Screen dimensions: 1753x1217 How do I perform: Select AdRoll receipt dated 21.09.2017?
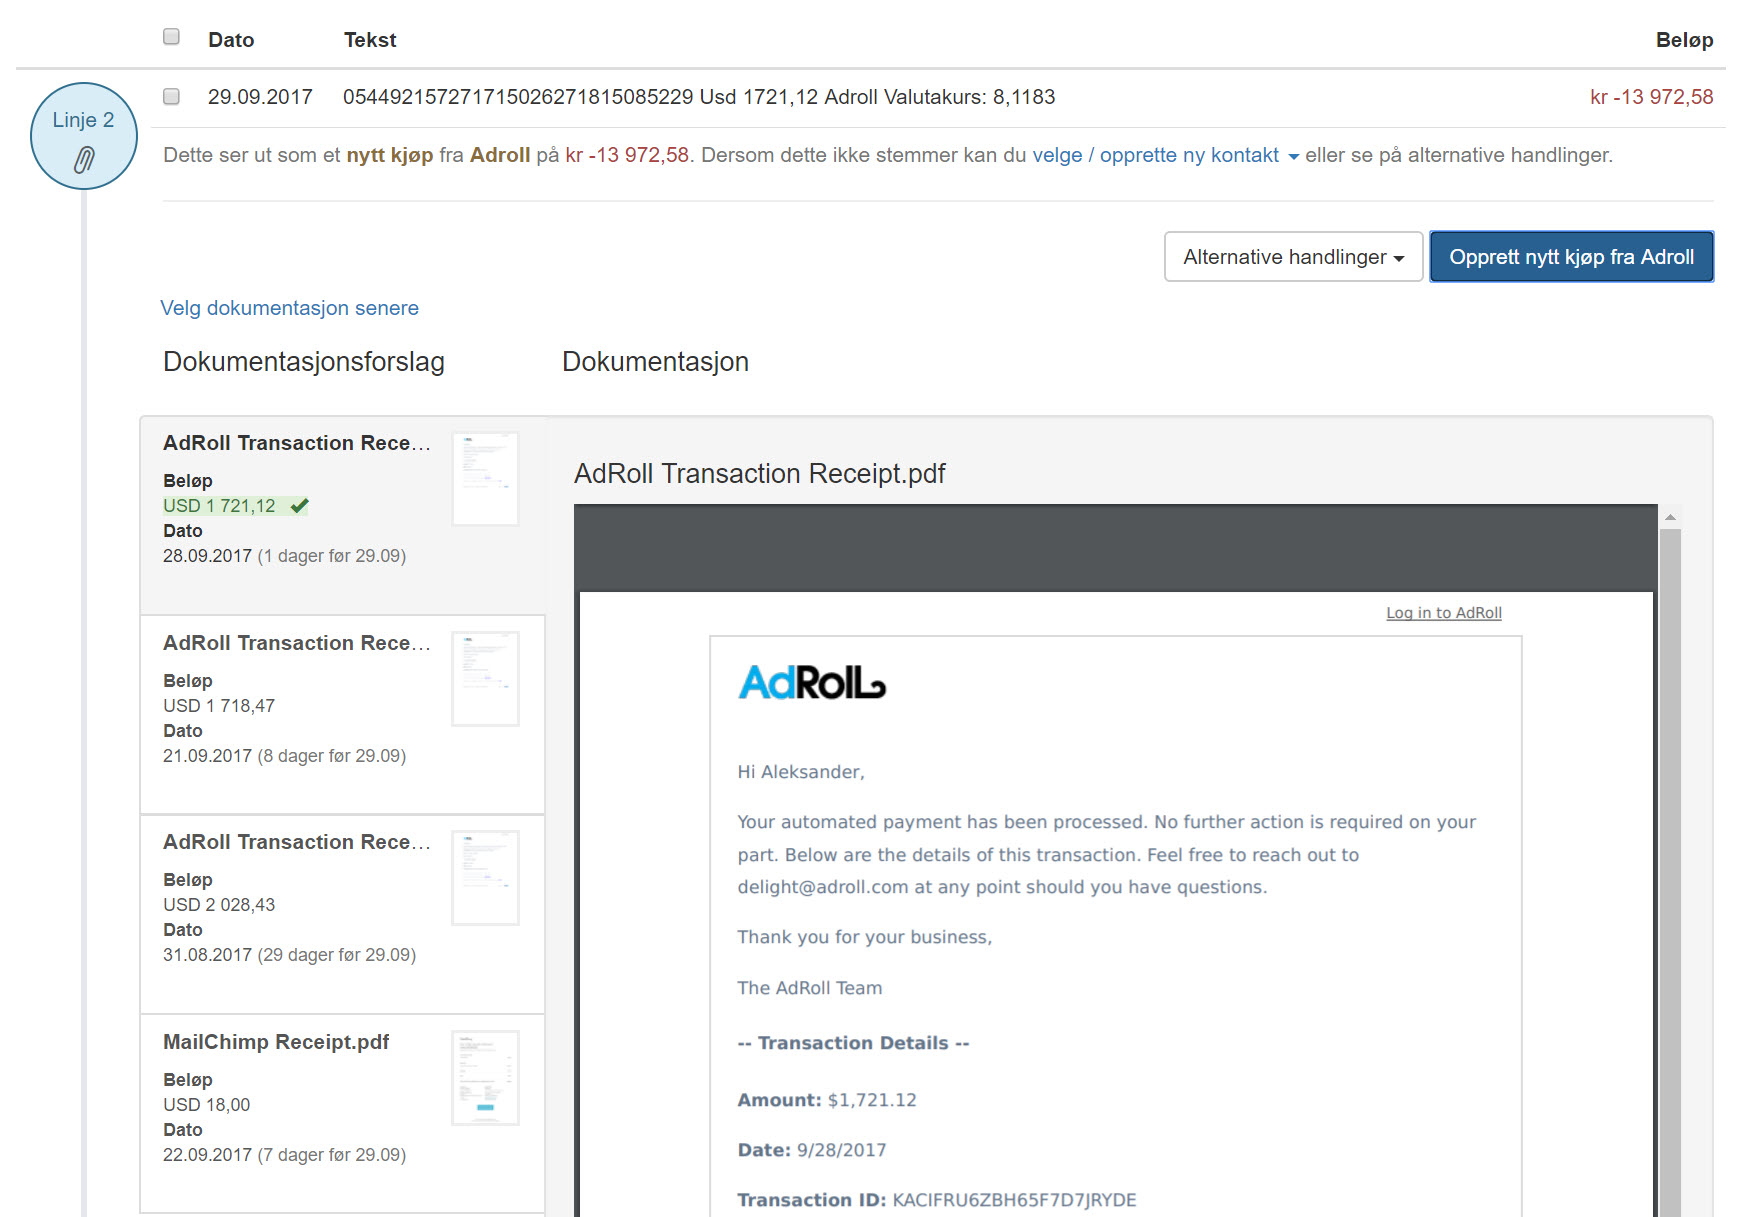pyautogui.click(x=343, y=715)
